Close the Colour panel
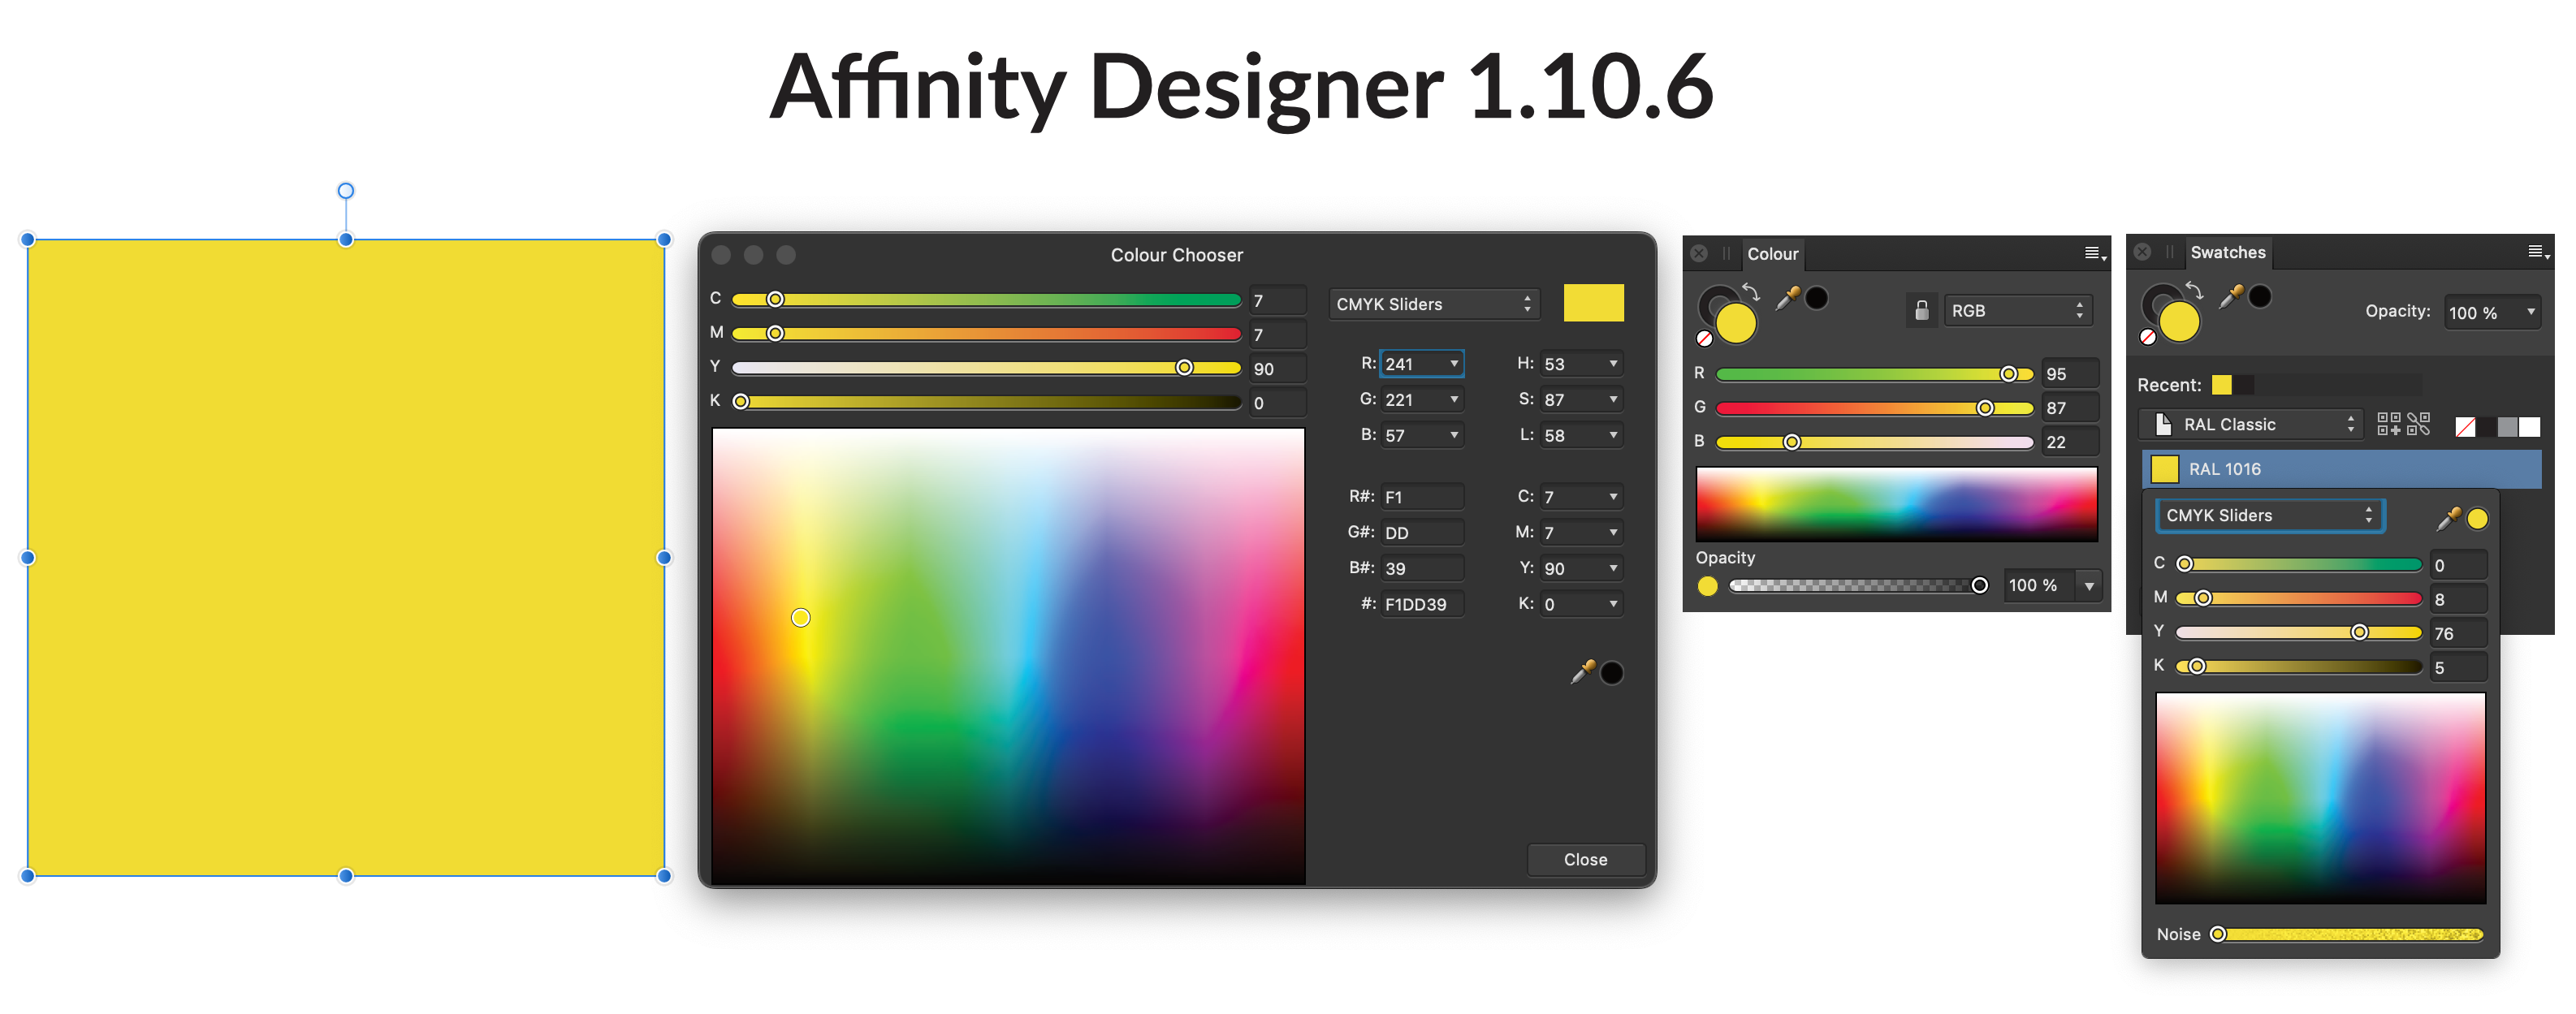Viewport: 2576px width, 1014px height. pos(1699,254)
